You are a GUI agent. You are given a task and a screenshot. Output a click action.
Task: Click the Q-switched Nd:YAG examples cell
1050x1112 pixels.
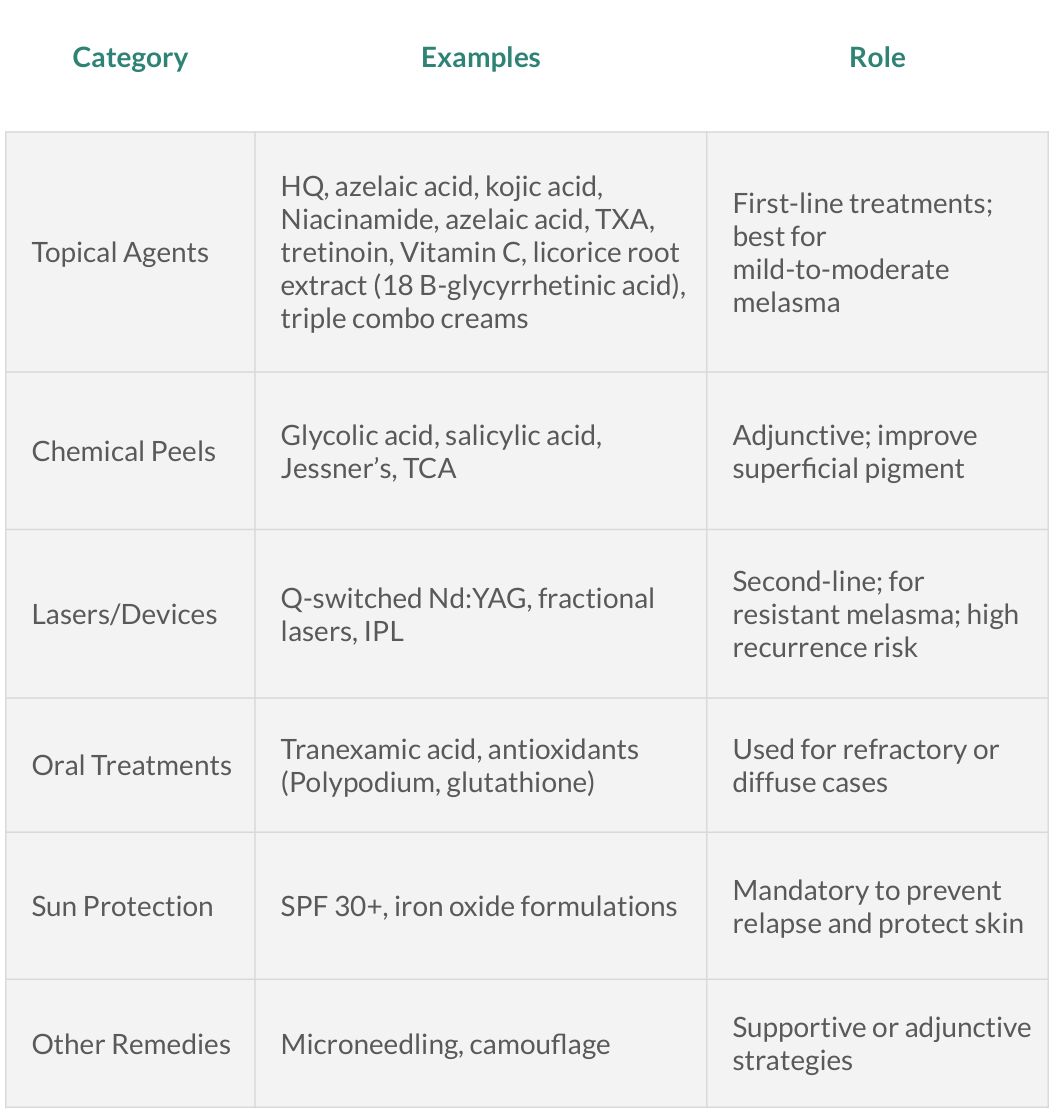[x=468, y=614]
